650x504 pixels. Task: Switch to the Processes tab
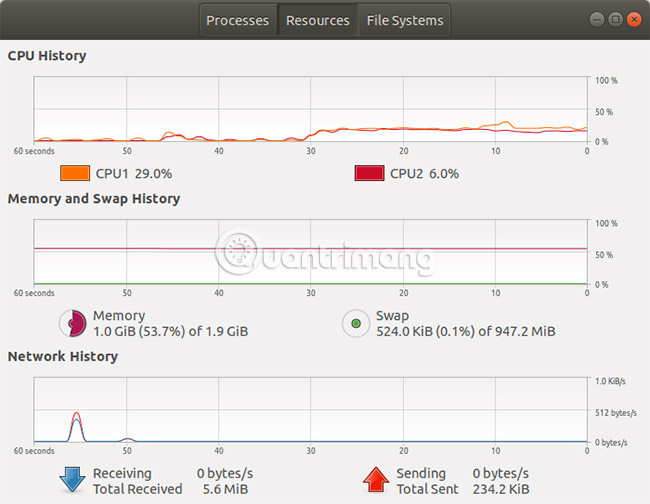tap(238, 20)
